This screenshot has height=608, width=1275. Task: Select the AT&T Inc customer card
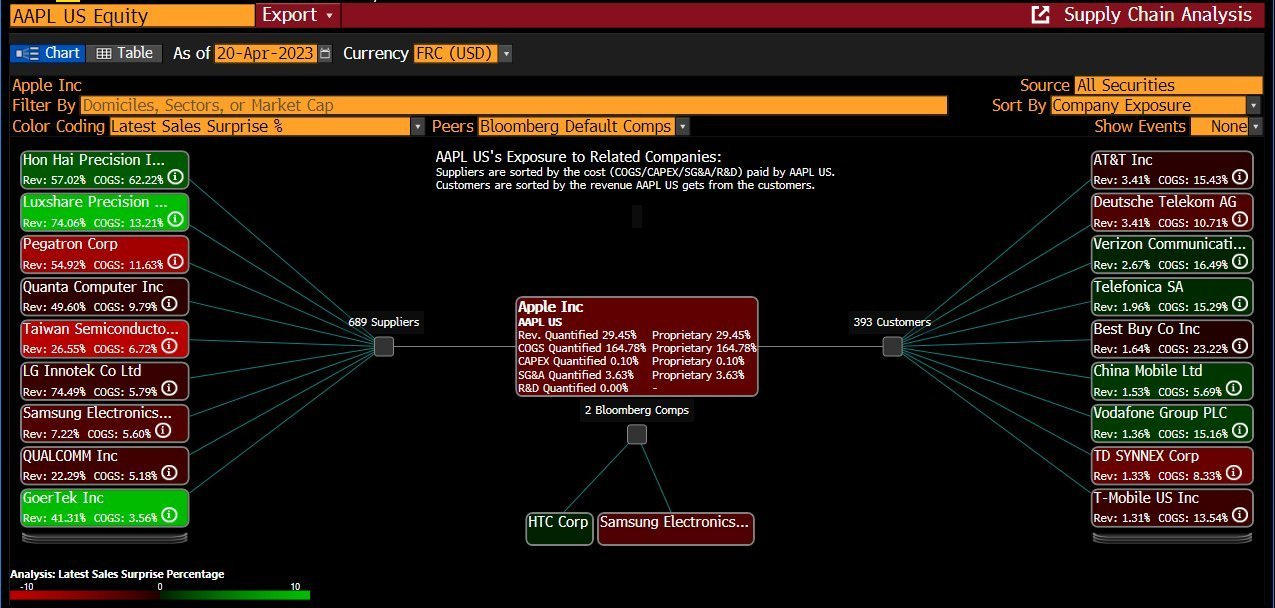click(x=1172, y=169)
